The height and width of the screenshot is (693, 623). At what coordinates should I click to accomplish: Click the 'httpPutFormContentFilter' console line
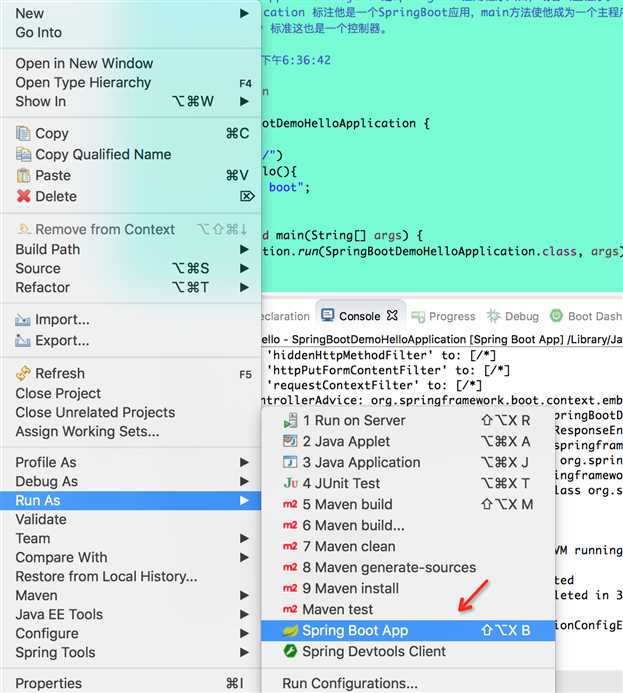(x=388, y=370)
